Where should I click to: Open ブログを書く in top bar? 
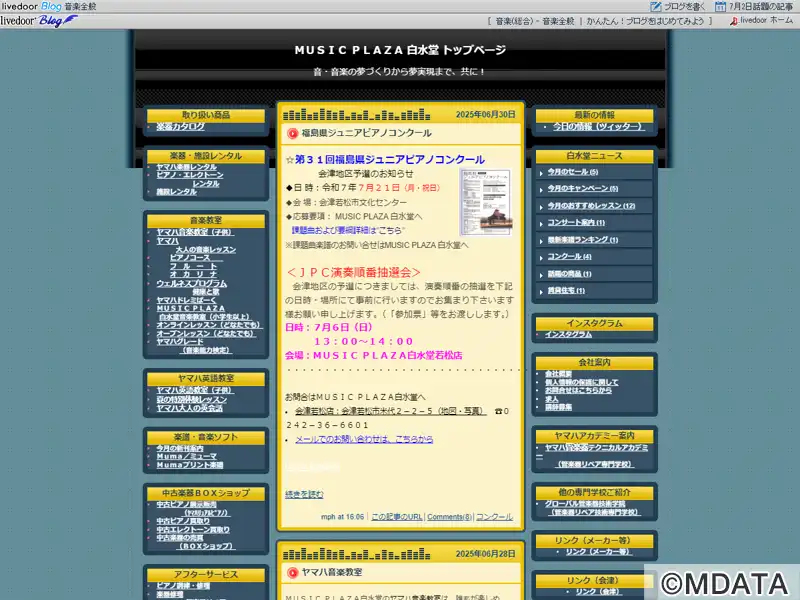[684, 7]
